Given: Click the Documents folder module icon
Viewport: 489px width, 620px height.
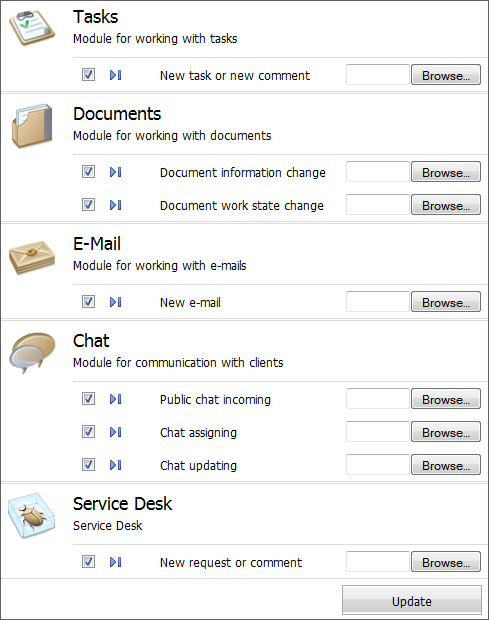Looking at the screenshot, I should (x=32, y=125).
